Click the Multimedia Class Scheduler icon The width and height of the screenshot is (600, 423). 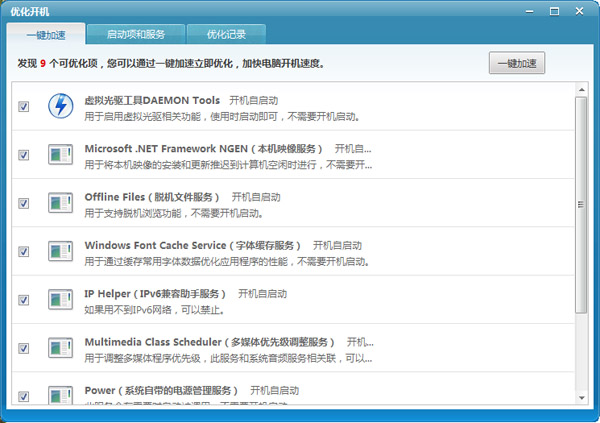point(61,348)
